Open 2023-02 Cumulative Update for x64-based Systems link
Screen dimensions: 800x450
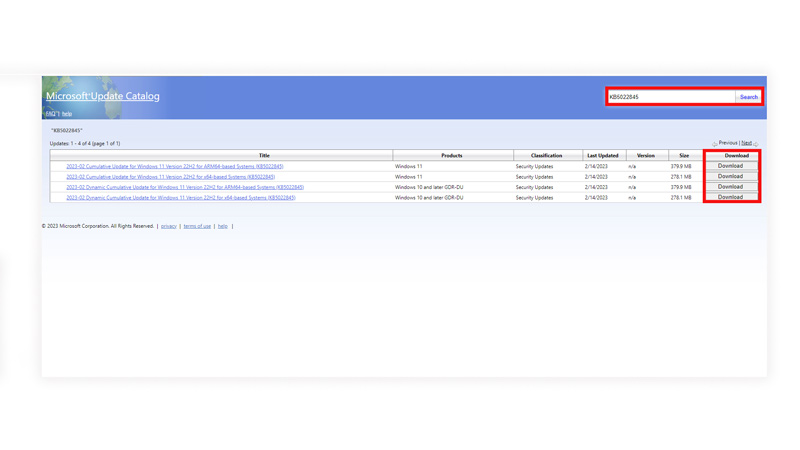tap(170, 177)
